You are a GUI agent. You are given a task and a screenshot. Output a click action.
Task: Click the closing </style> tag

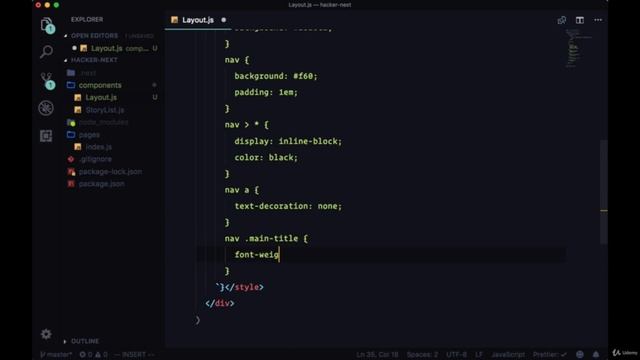click(x=244, y=287)
